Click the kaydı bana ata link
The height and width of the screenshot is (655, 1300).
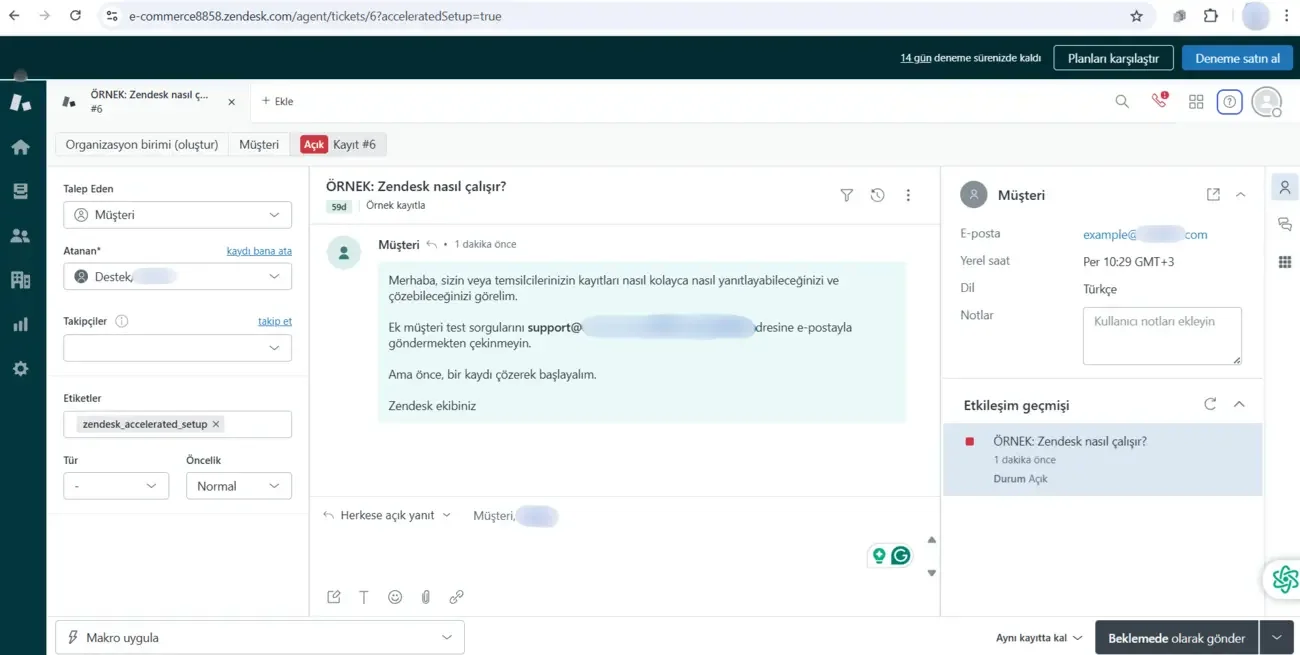pos(259,251)
